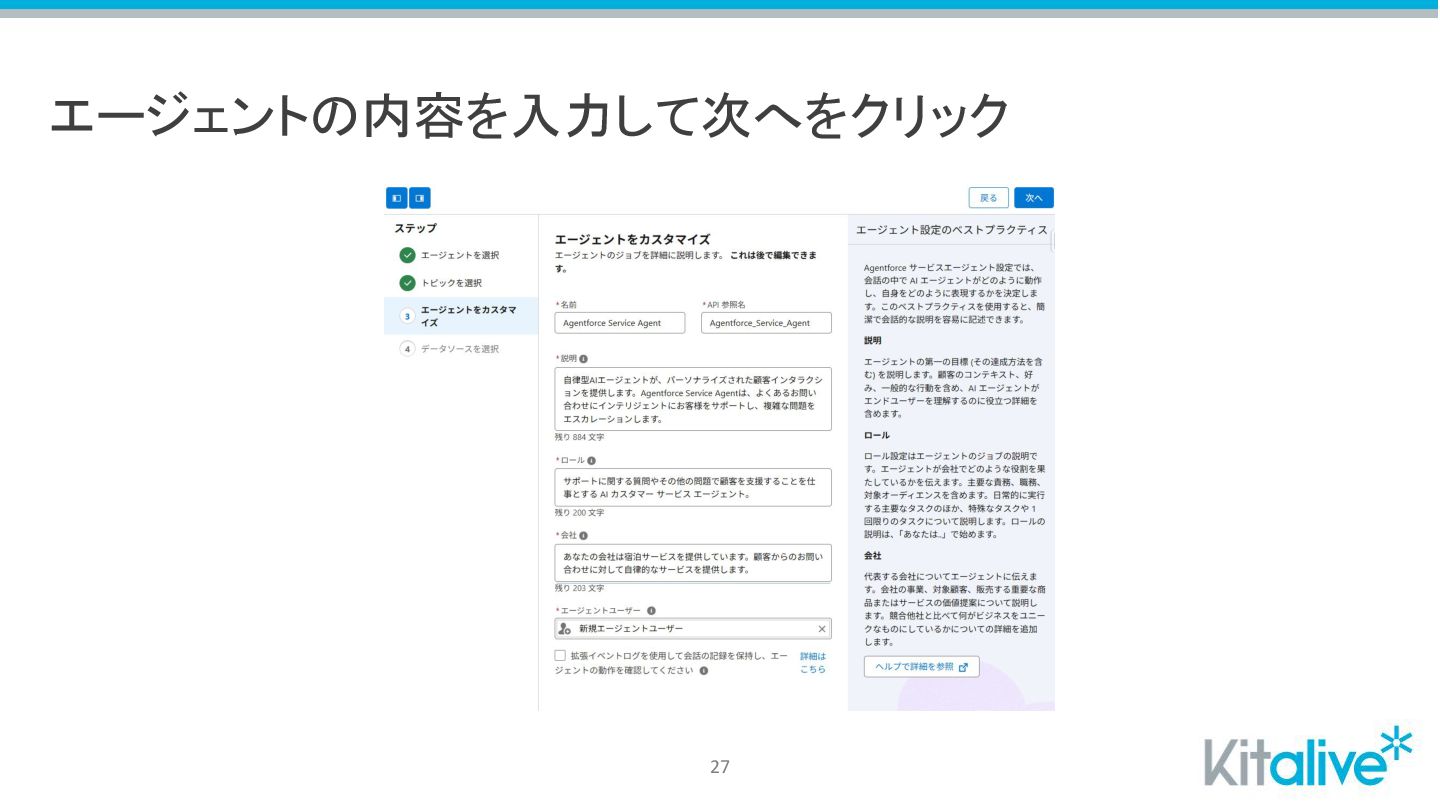This screenshot has width=1440, height=810.
Task: Click into the 説明 text area
Action: point(693,399)
